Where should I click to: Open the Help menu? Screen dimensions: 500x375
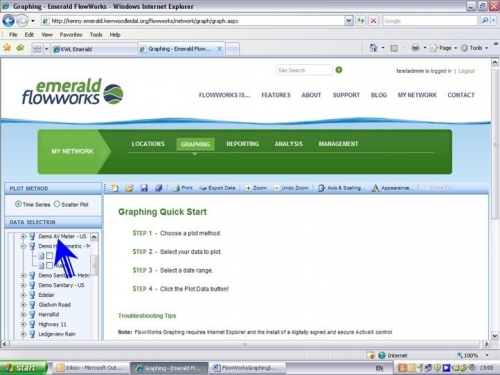(x=115, y=35)
